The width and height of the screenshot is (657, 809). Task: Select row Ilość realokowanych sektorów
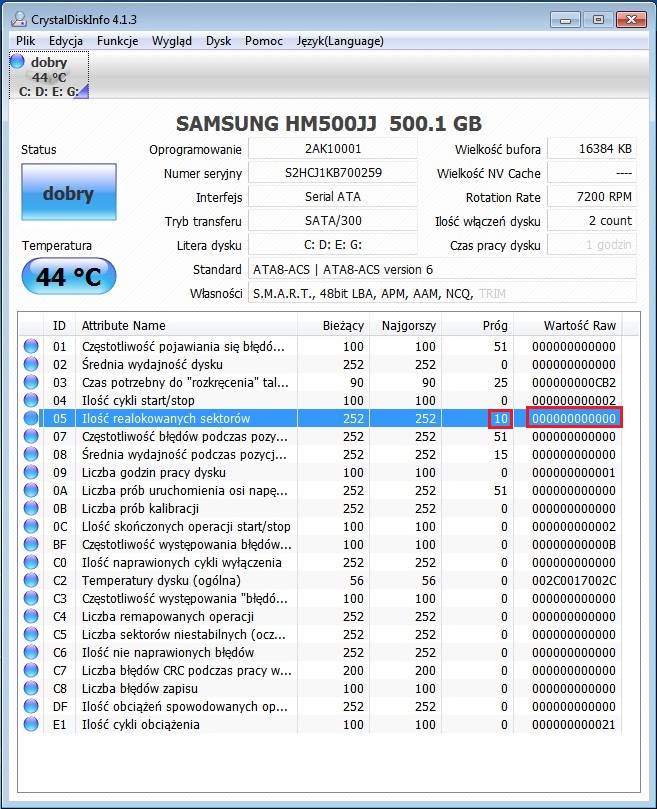coord(330,418)
